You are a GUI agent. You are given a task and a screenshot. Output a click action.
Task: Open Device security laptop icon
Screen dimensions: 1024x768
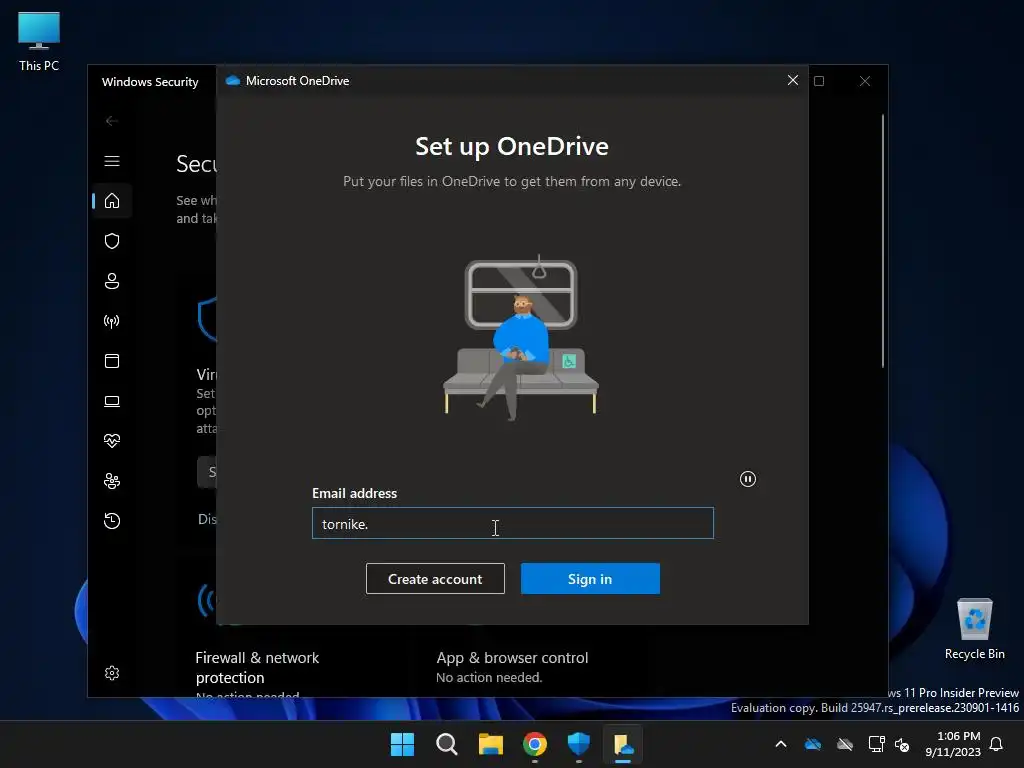click(x=112, y=401)
